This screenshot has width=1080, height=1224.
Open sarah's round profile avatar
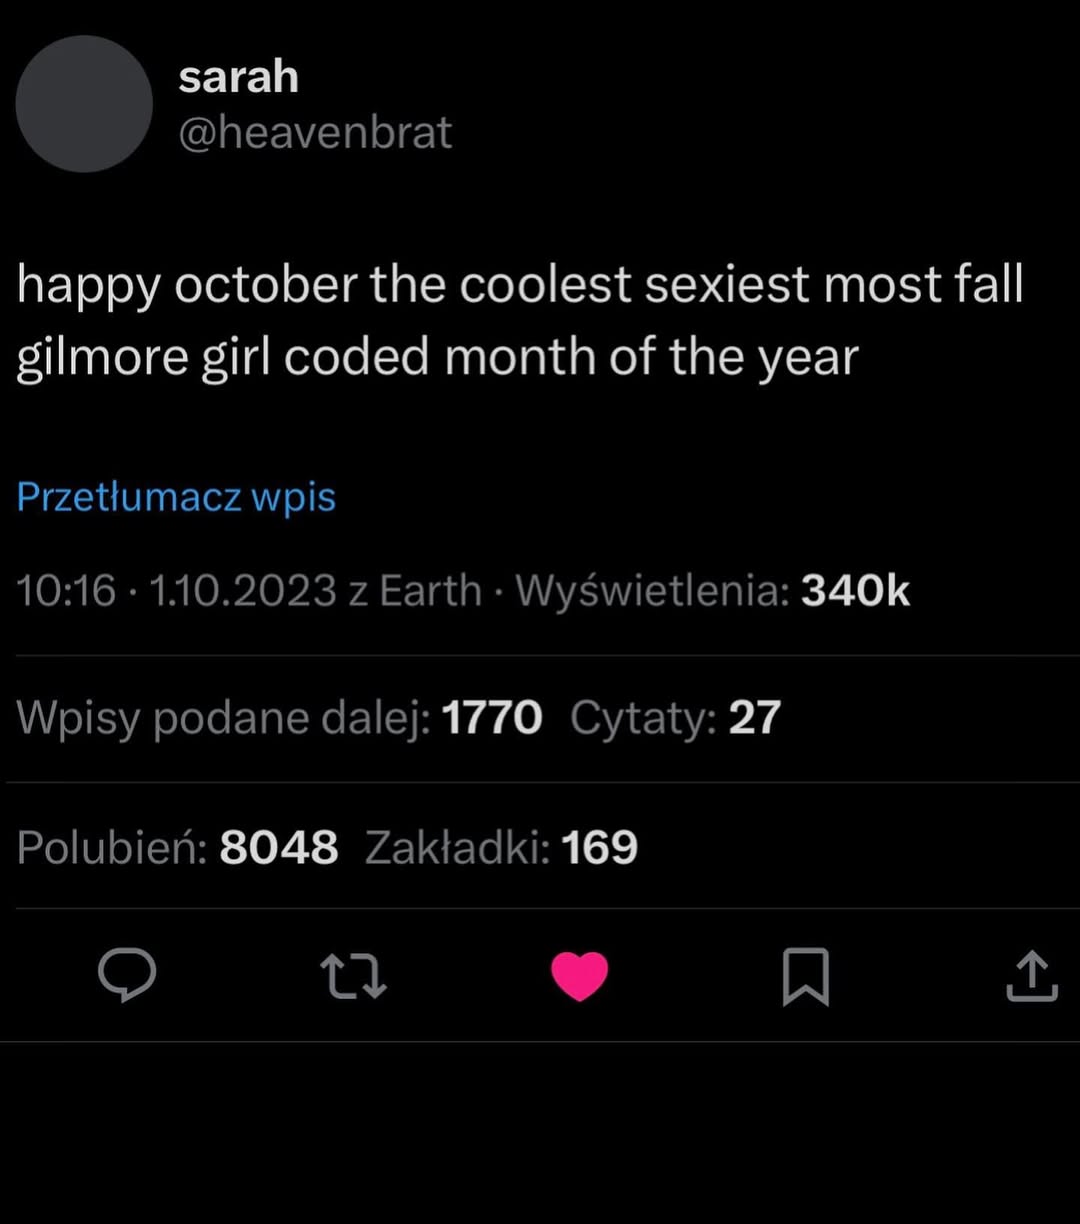coord(84,104)
